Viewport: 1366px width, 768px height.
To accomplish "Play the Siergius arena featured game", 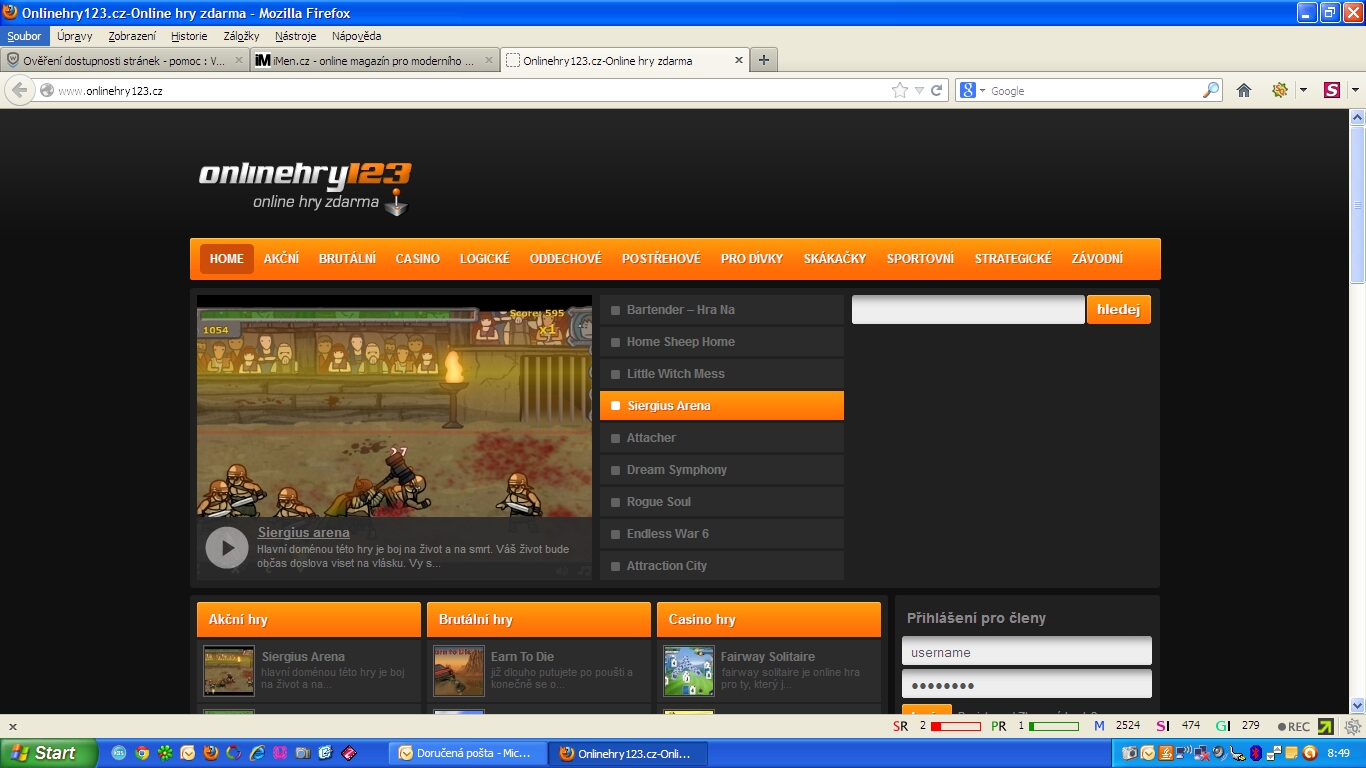I will click(227, 548).
